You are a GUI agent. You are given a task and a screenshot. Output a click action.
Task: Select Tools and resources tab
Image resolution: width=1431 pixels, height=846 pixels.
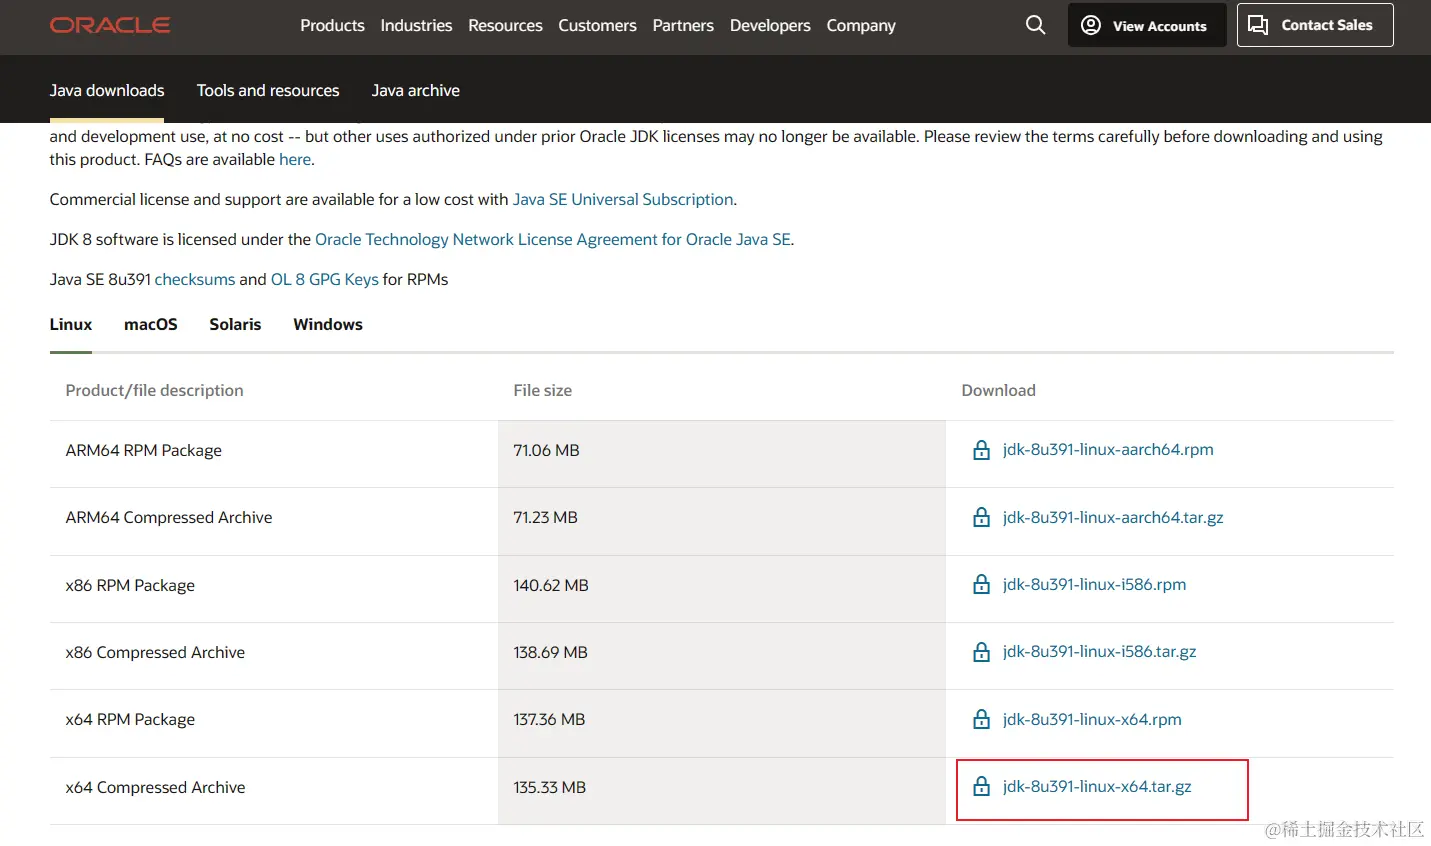(x=268, y=90)
